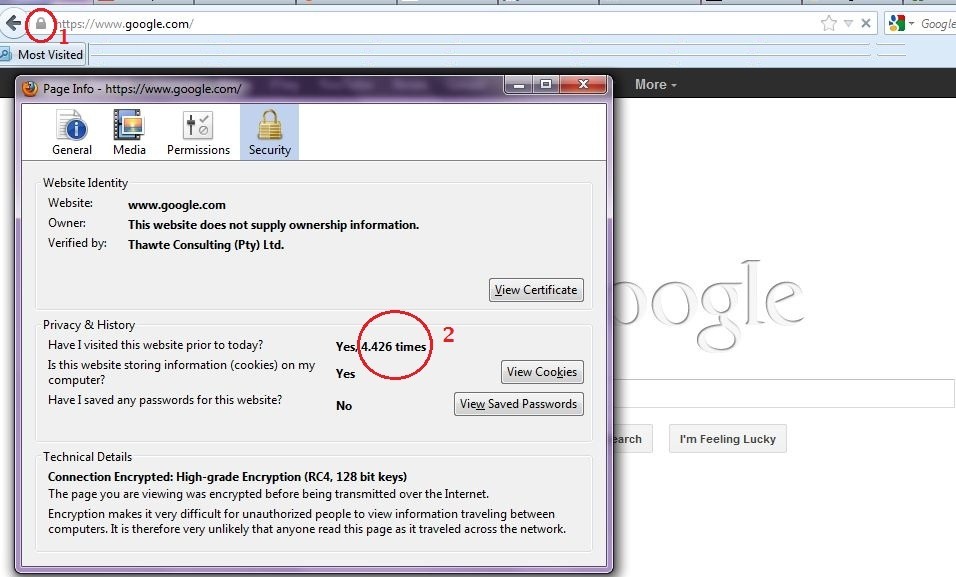Click the Firefox icon in Page Info title bar
Image resolution: width=956 pixels, height=577 pixels.
(30, 88)
